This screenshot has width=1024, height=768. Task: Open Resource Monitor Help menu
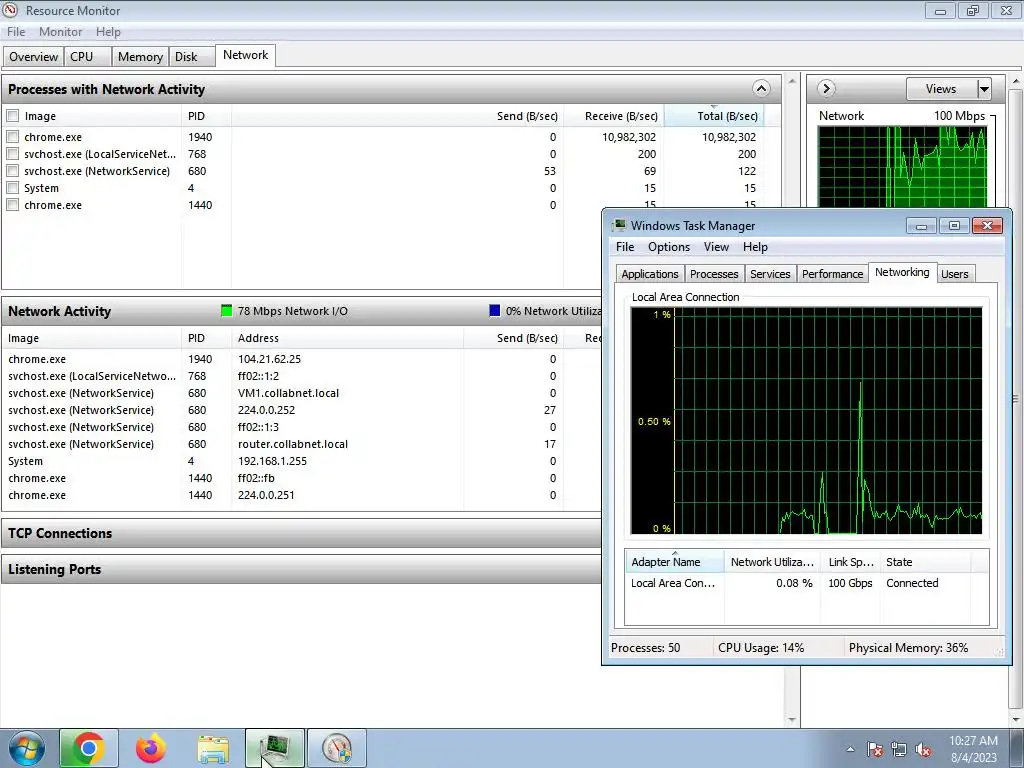pos(108,32)
